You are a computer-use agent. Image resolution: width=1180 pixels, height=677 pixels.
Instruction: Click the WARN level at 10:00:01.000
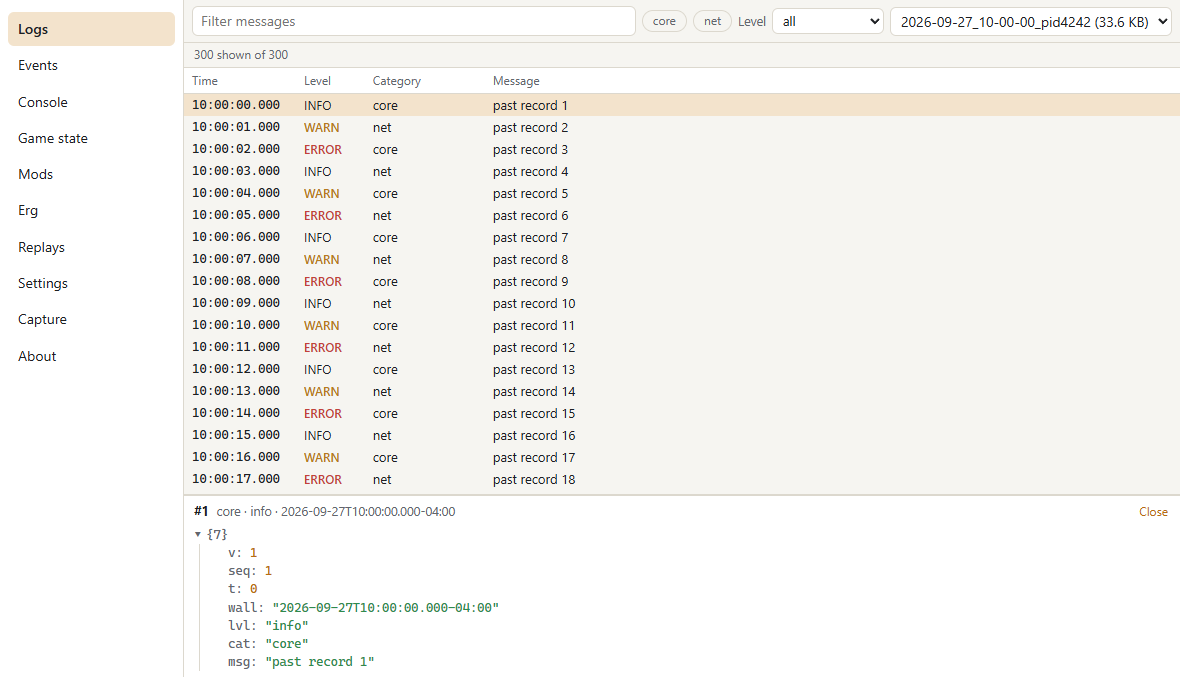coord(321,127)
